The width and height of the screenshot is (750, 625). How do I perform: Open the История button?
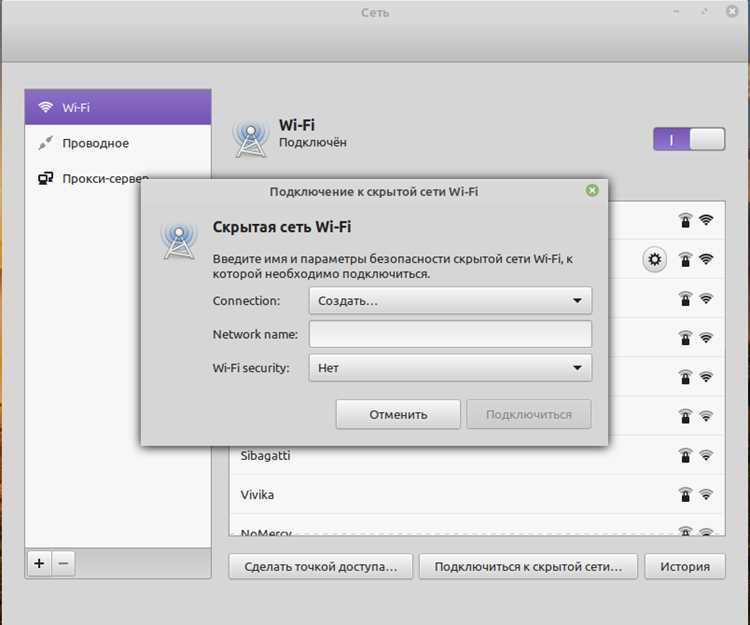(x=685, y=566)
